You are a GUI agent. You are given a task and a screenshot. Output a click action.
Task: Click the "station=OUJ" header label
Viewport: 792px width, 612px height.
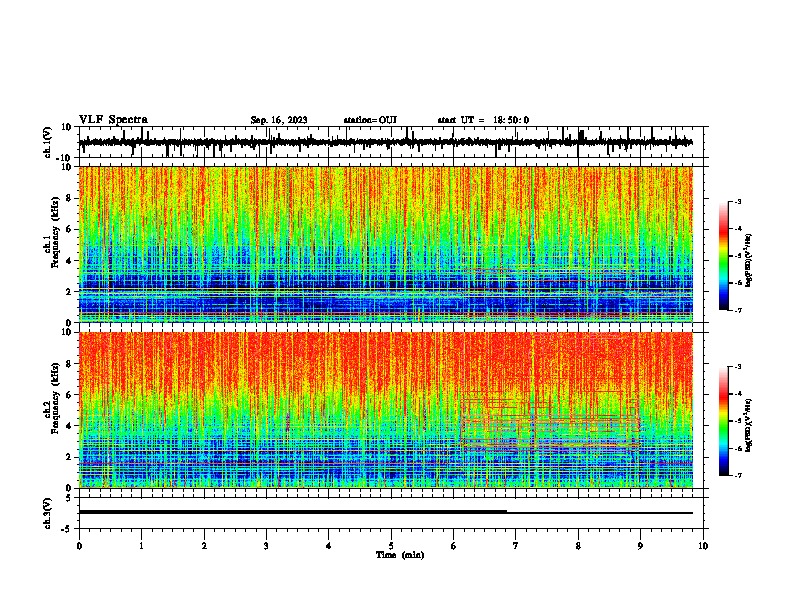(x=370, y=120)
